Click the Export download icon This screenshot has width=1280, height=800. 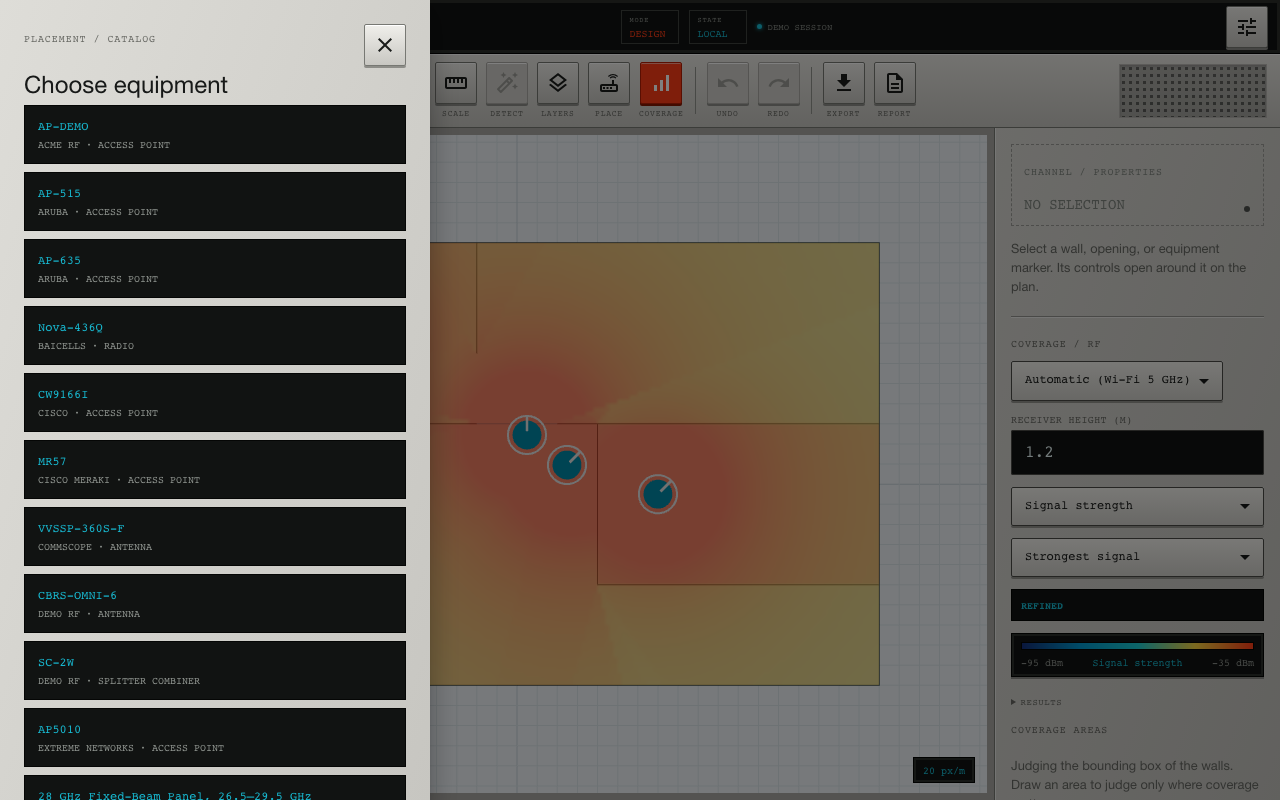(x=844, y=84)
